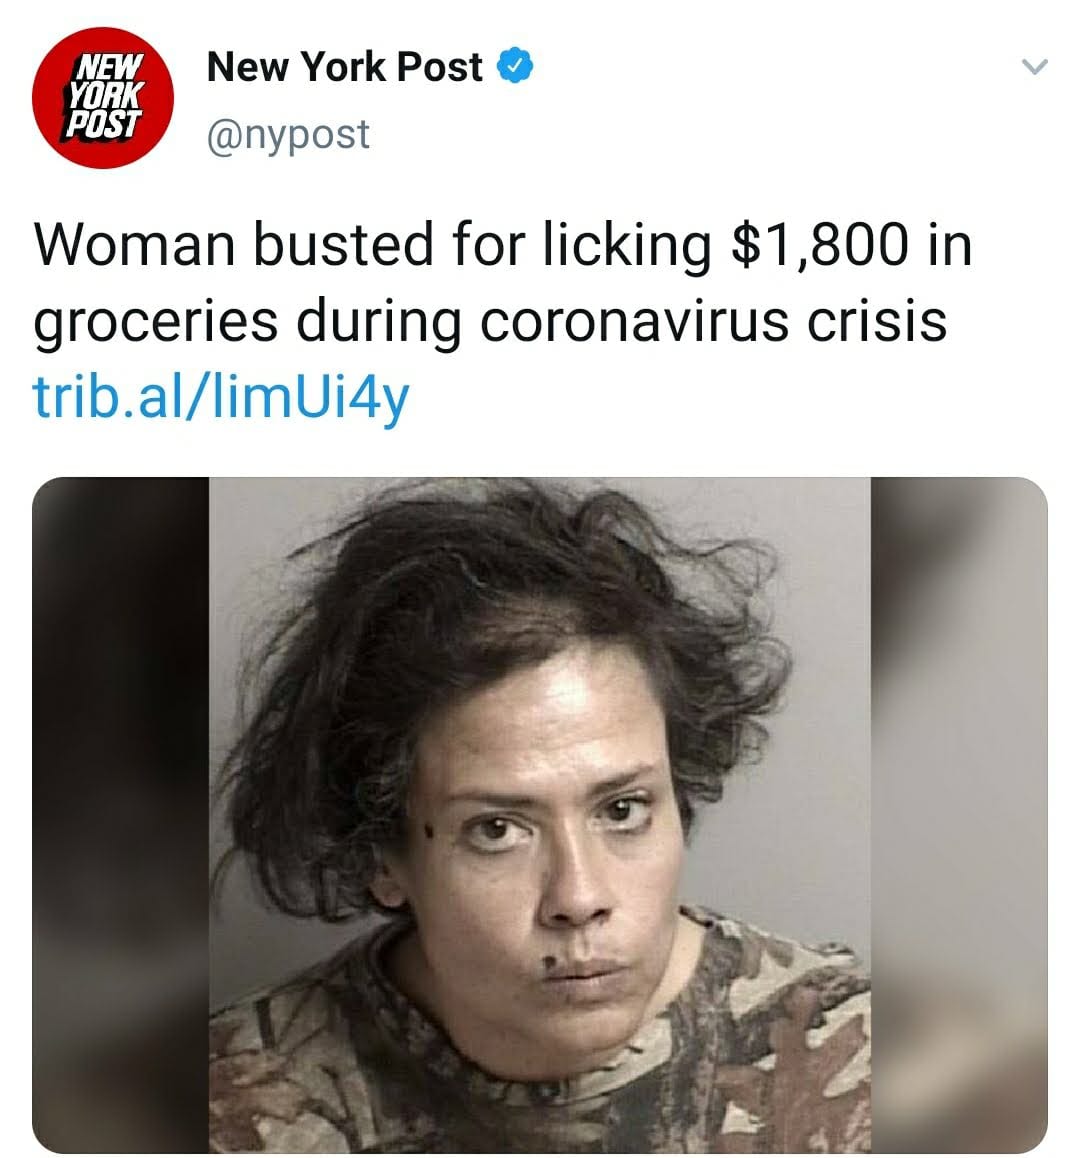Tap the blurred right margin of the photo
The image size is (1080, 1158).
(960, 815)
